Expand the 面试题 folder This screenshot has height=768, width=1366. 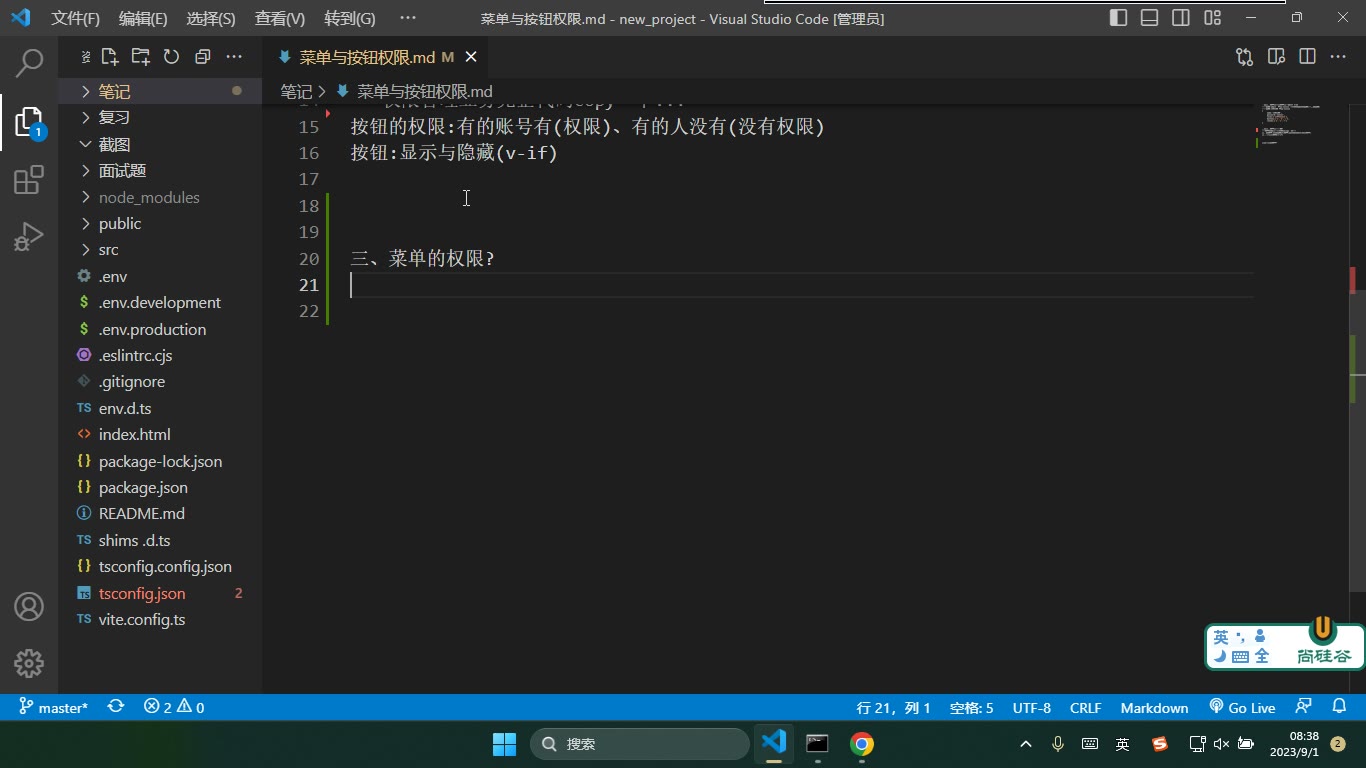(161, 171)
